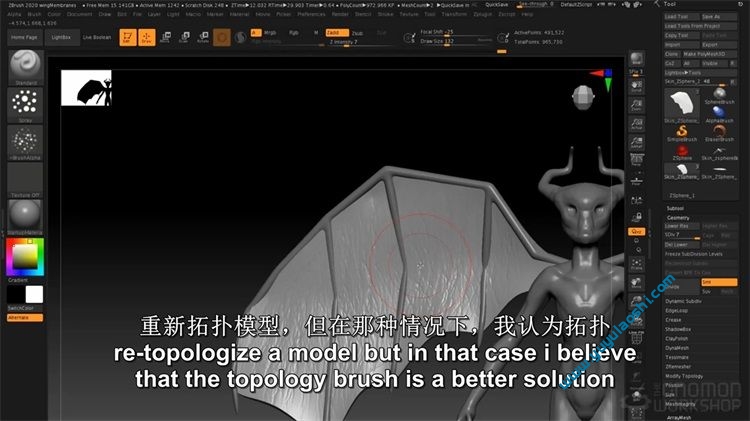The width and height of the screenshot is (750, 421).
Task: Click the sculptris pro icon beside Gizmo
Action: pyautogui.click(x=240, y=37)
